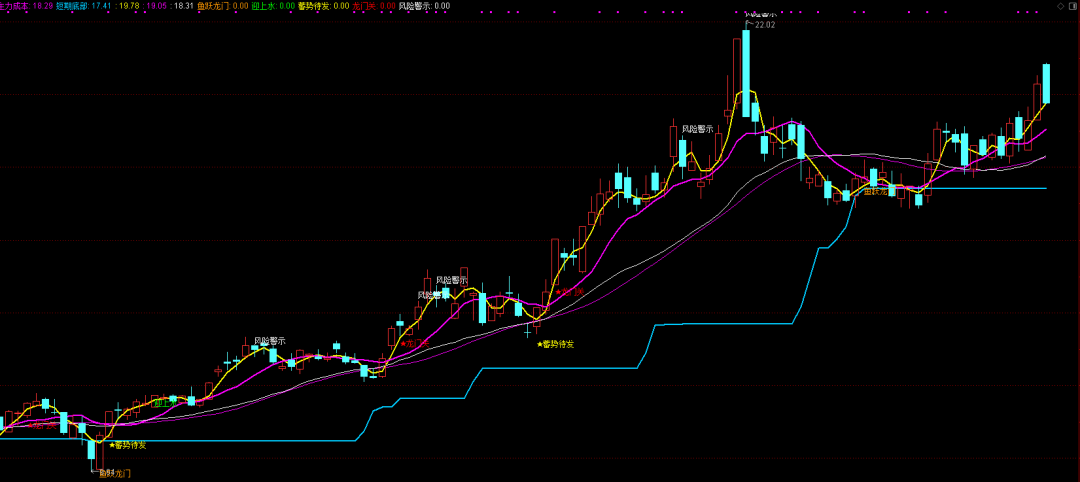
Task: Select the 鱼跃龙门 indicator in header legend
Action: tap(214, 6)
